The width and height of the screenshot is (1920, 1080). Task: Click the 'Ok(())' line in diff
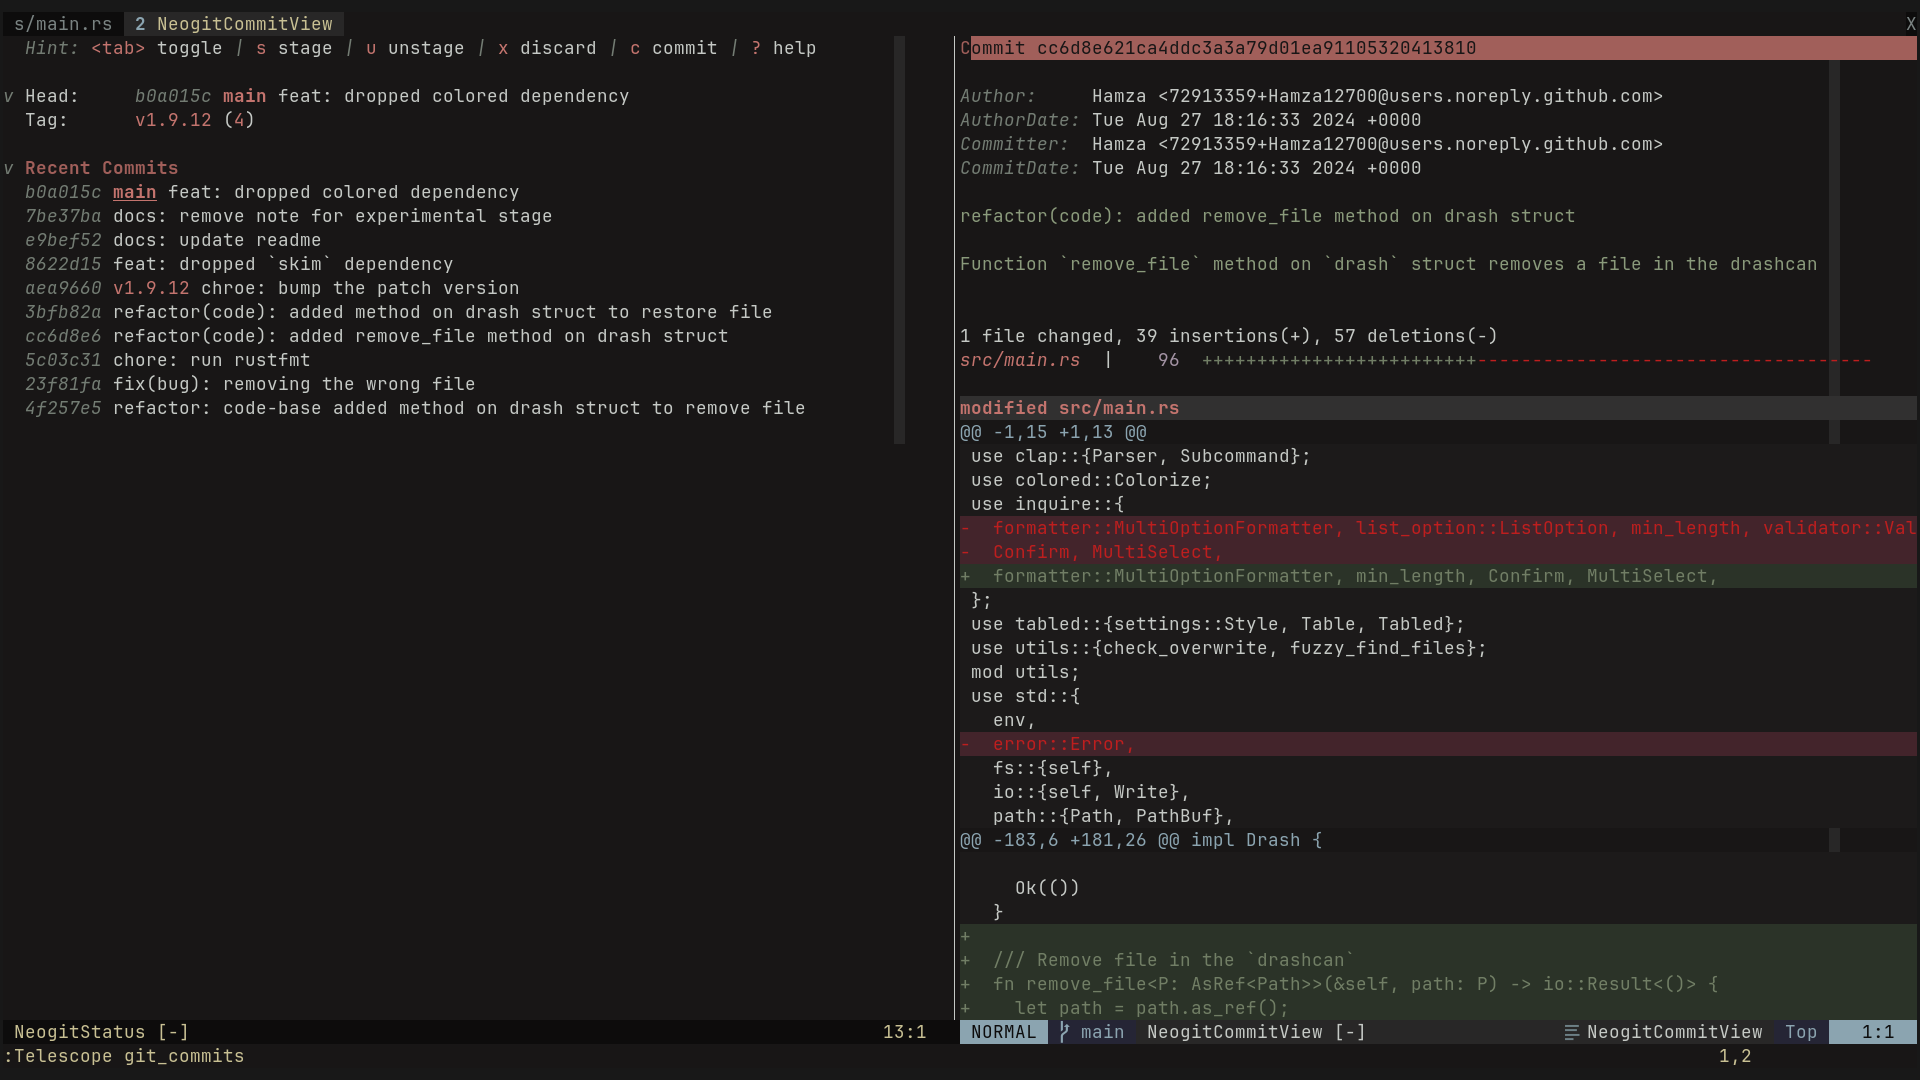(1047, 888)
